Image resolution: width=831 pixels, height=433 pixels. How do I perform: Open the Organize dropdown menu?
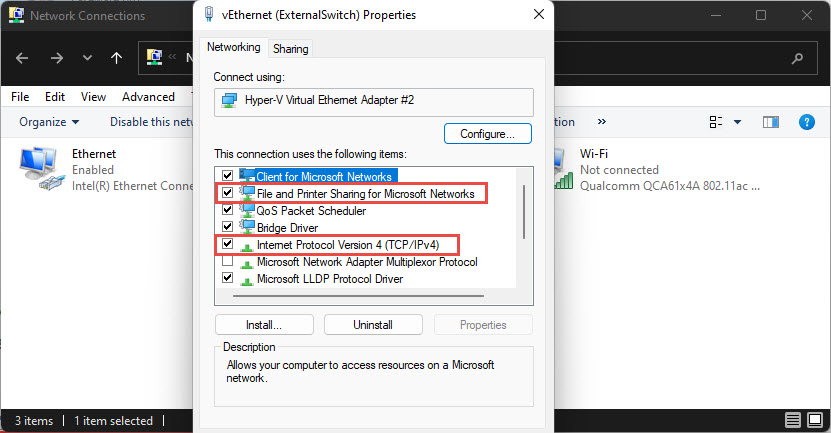pos(48,122)
